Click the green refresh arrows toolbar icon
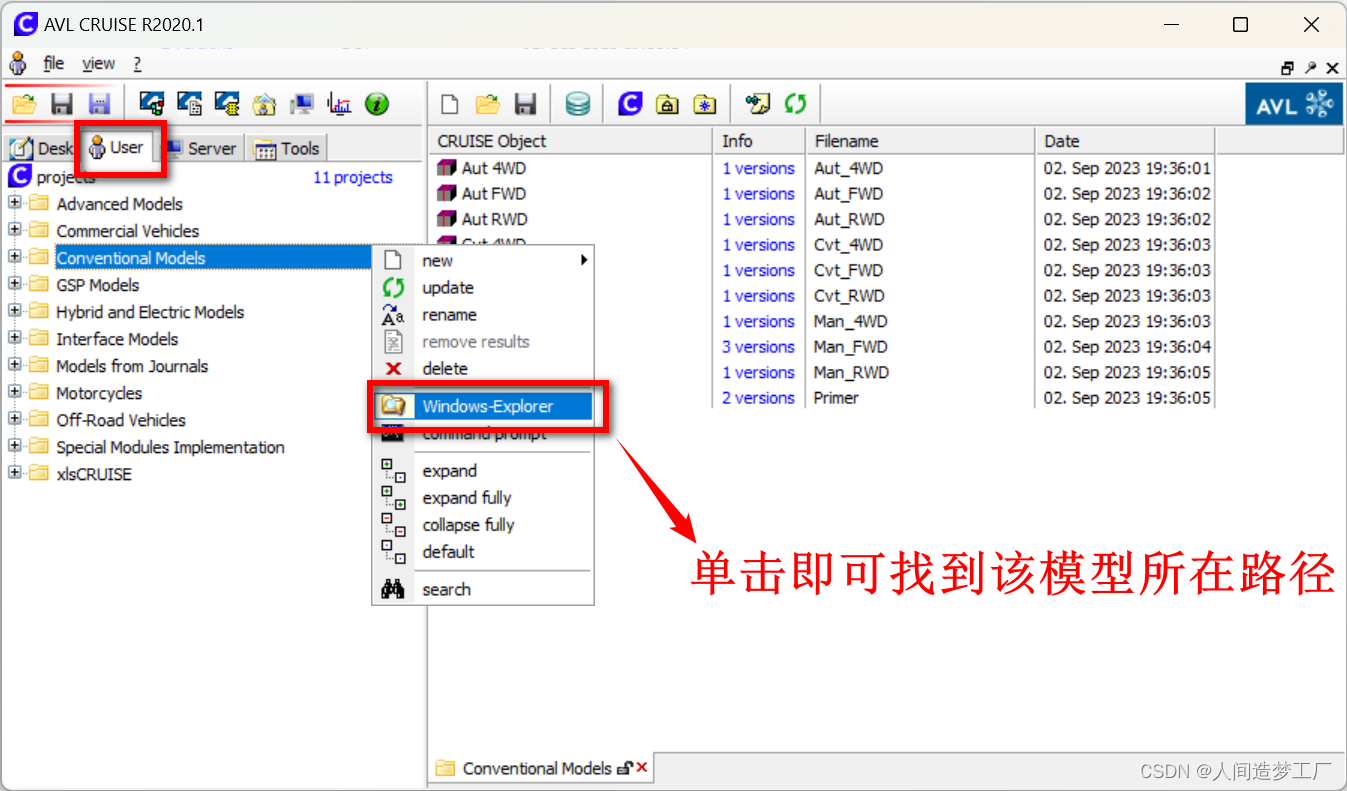Image resolution: width=1347 pixels, height=791 pixels. [x=795, y=103]
